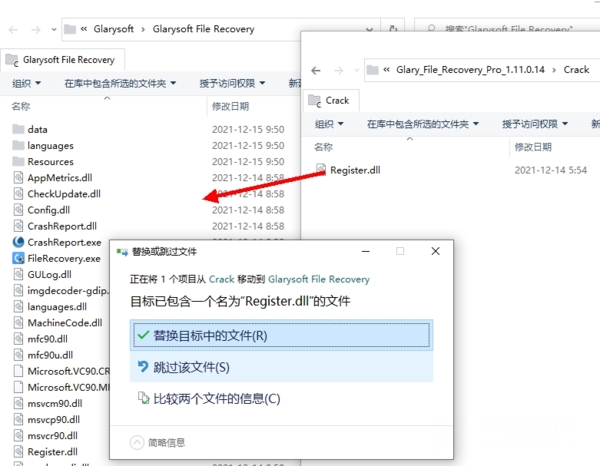This screenshot has width=600, height=466.
Task: Select mfc90.dll file icon
Action: (18, 339)
